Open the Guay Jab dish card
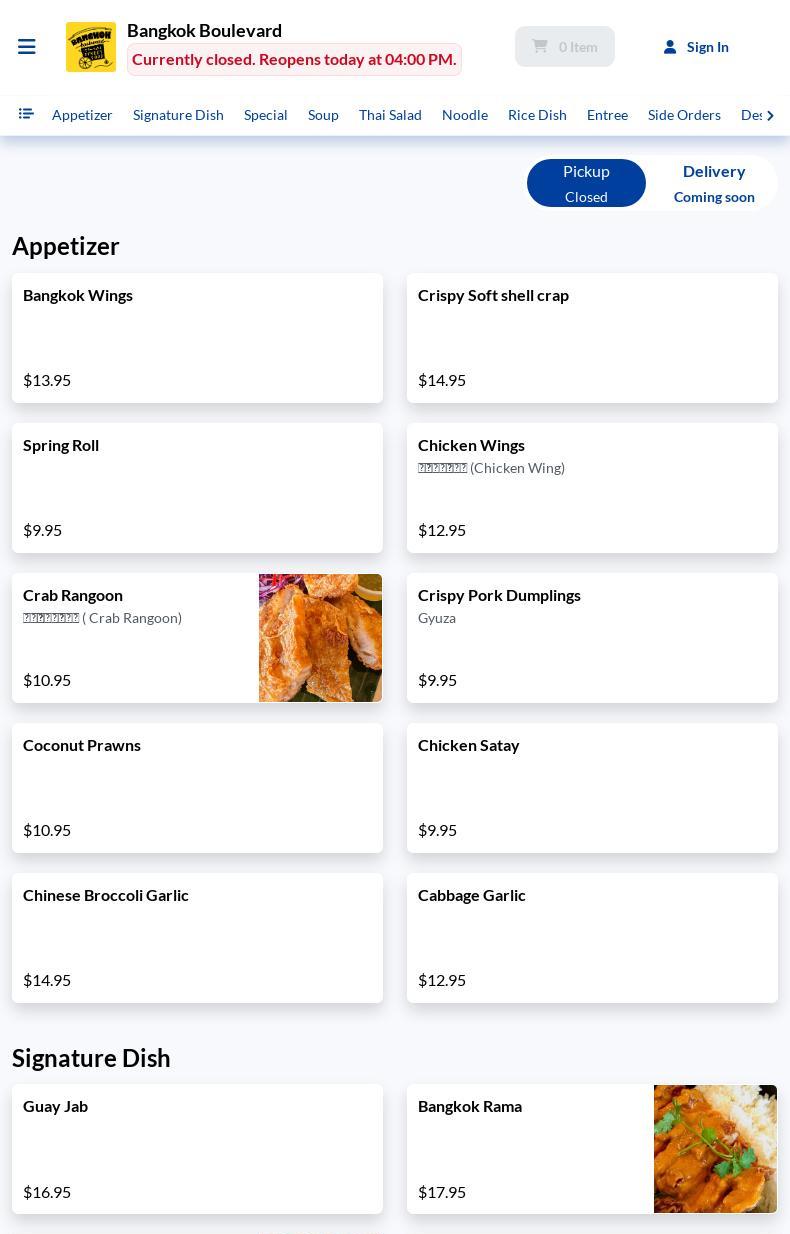The width and height of the screenshot is (790, 1234). [197, 1149]
